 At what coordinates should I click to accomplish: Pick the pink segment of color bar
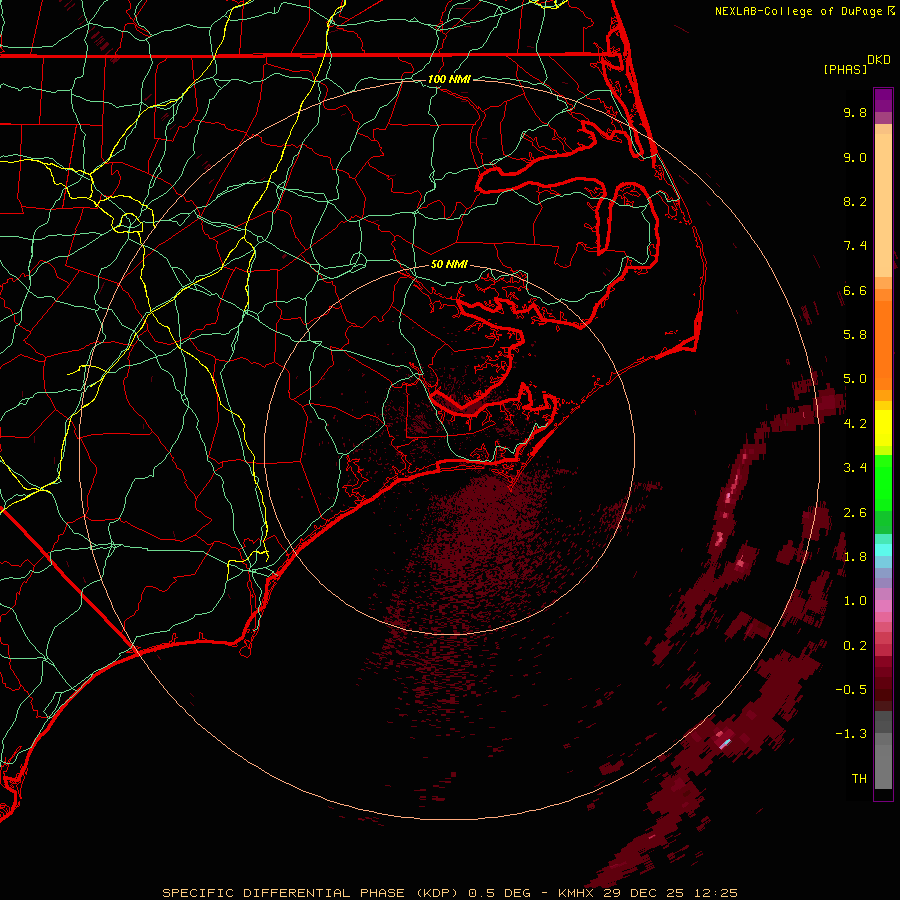(883, 606)
